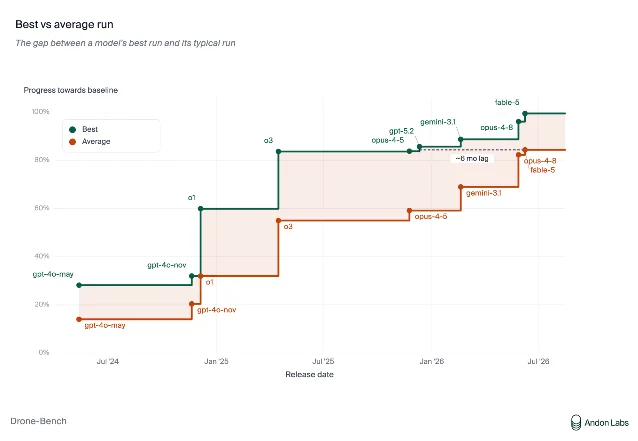The image size is (638, 441).
Task: Click the green o1 data point
Action: [200, 208]
